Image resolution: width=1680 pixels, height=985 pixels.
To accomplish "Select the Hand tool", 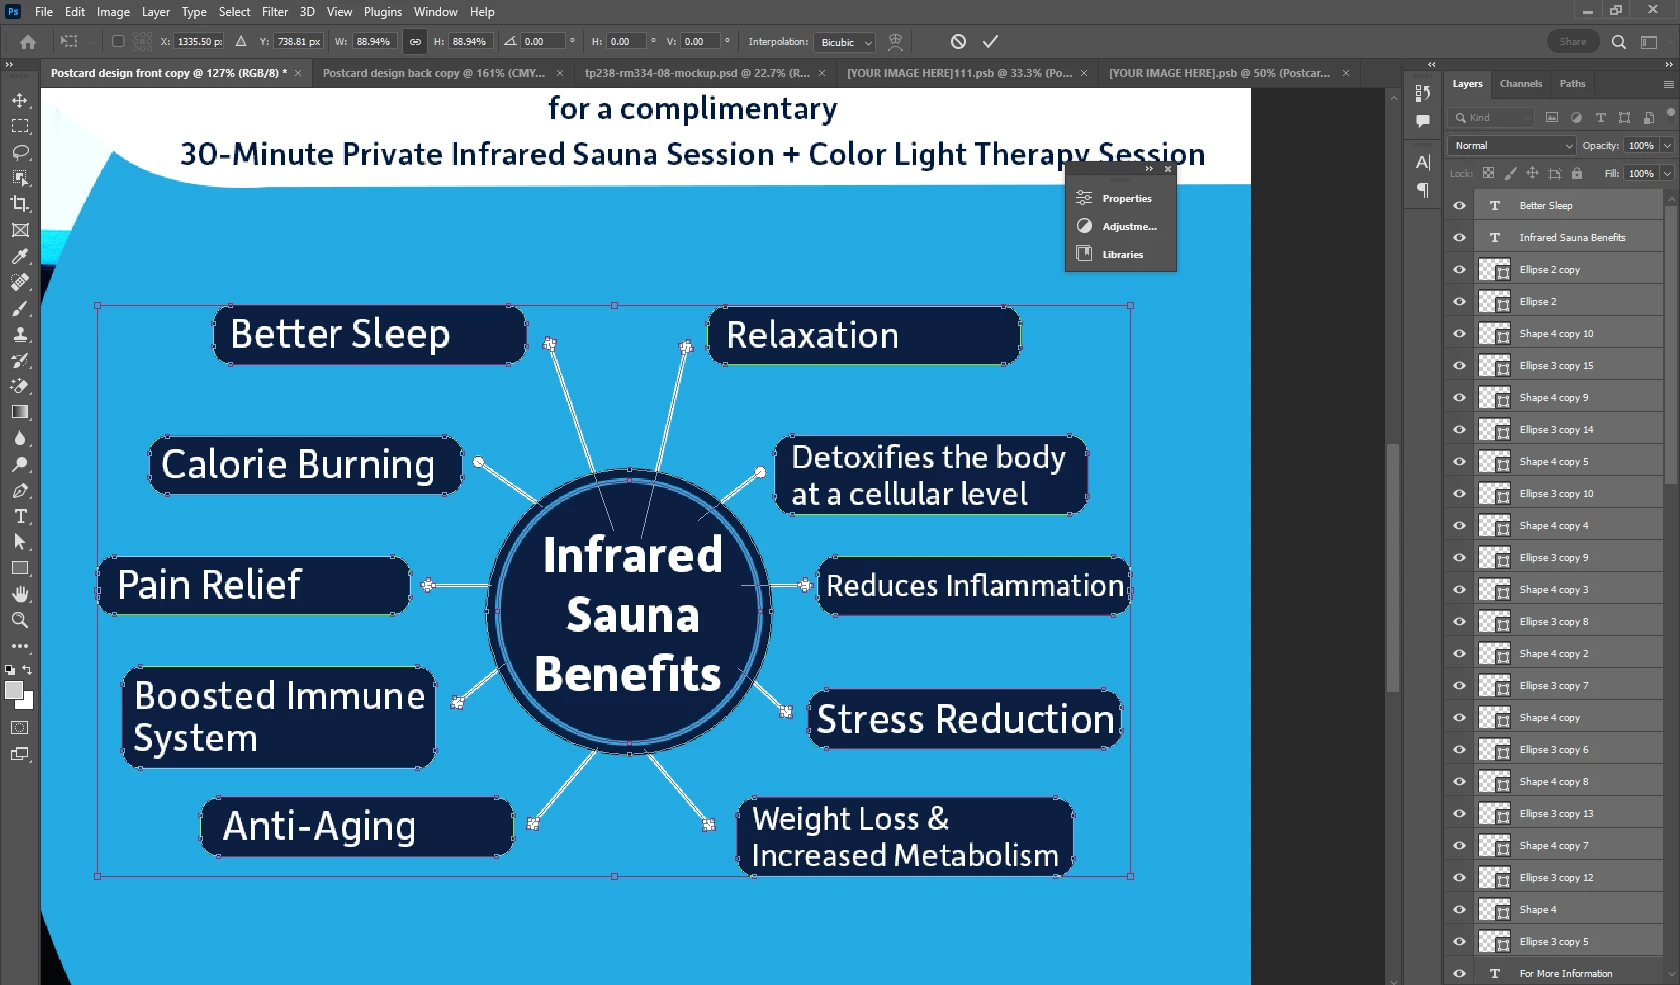I will [x=20, y=594].
